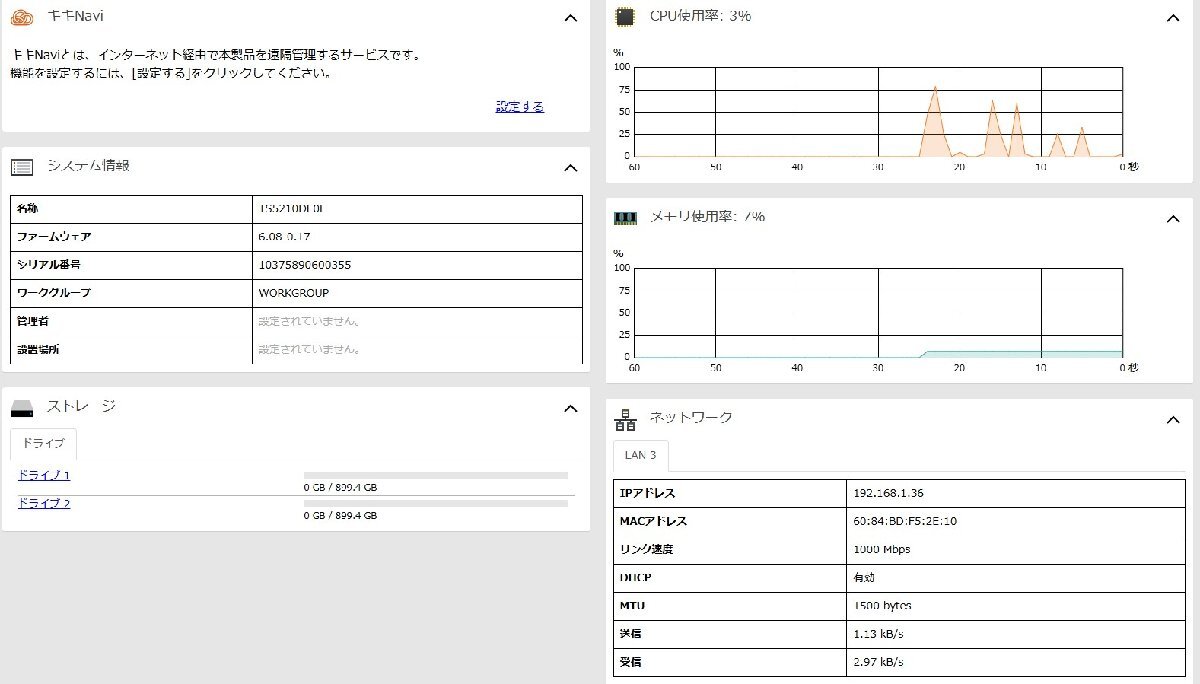Click the ストレージ drive icon
Image resolution: width=1200 pixels, height=684 pixels.
(25, 406)
